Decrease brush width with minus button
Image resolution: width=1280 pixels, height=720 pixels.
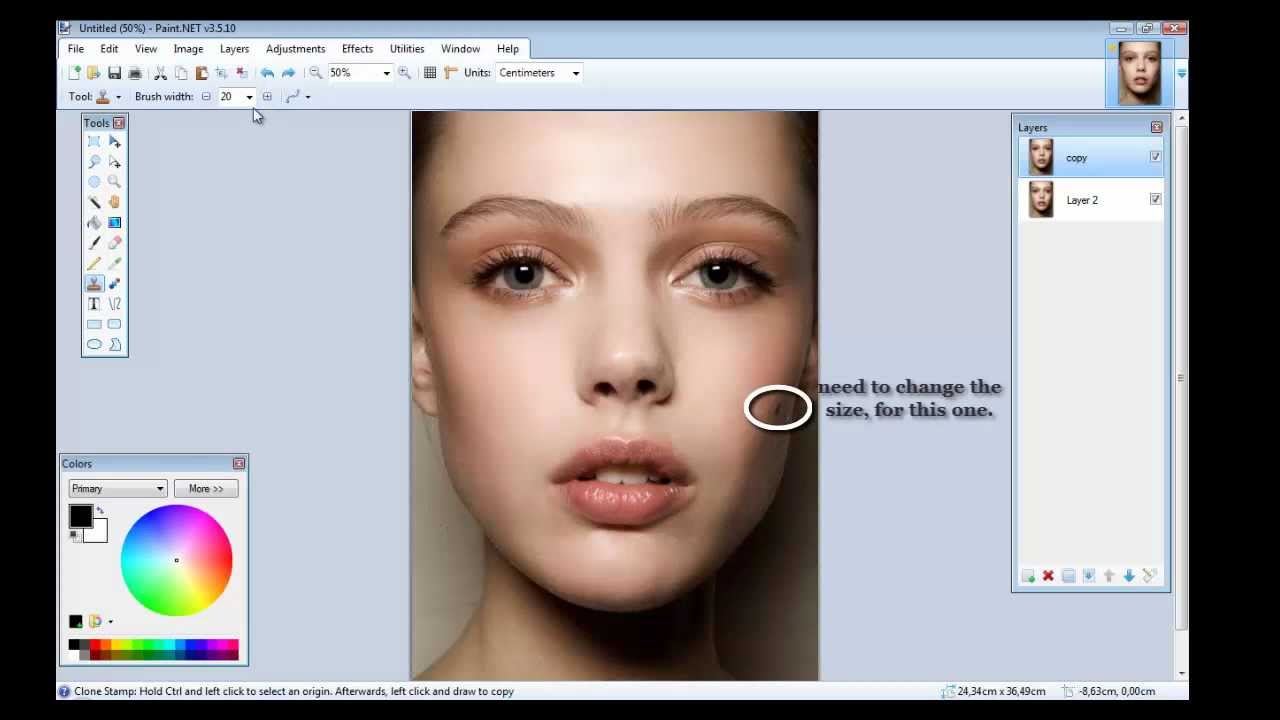click(x=206, y=97)
